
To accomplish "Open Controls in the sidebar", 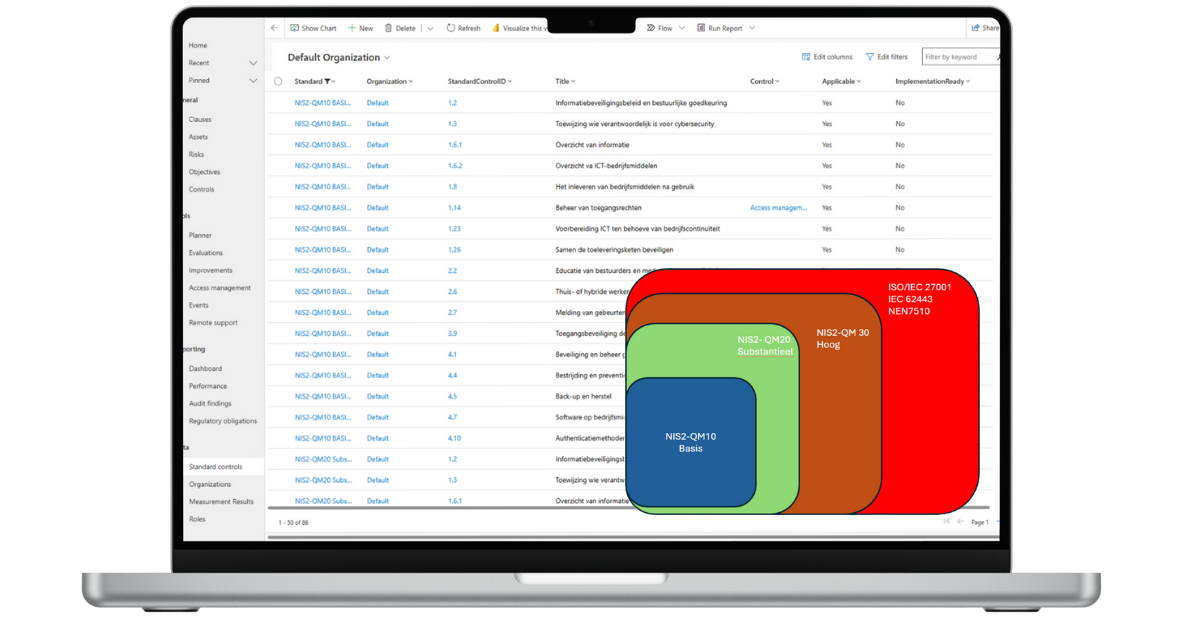I will click(201, 189).
